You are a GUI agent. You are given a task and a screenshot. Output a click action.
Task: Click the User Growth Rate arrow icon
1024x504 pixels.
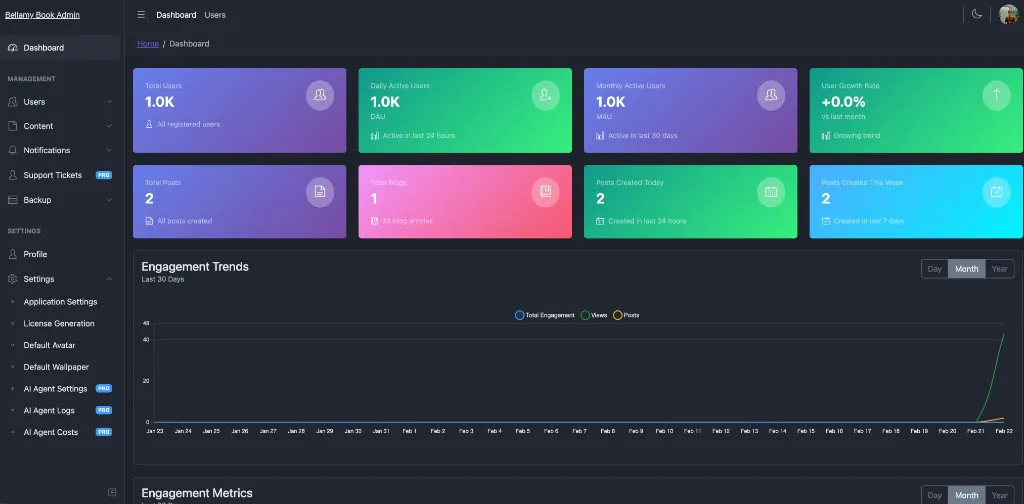click(x=997, y=95)
